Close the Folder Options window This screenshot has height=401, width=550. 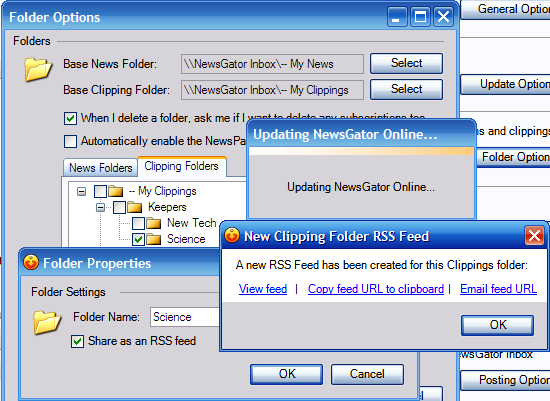click(x=443, y=16)
